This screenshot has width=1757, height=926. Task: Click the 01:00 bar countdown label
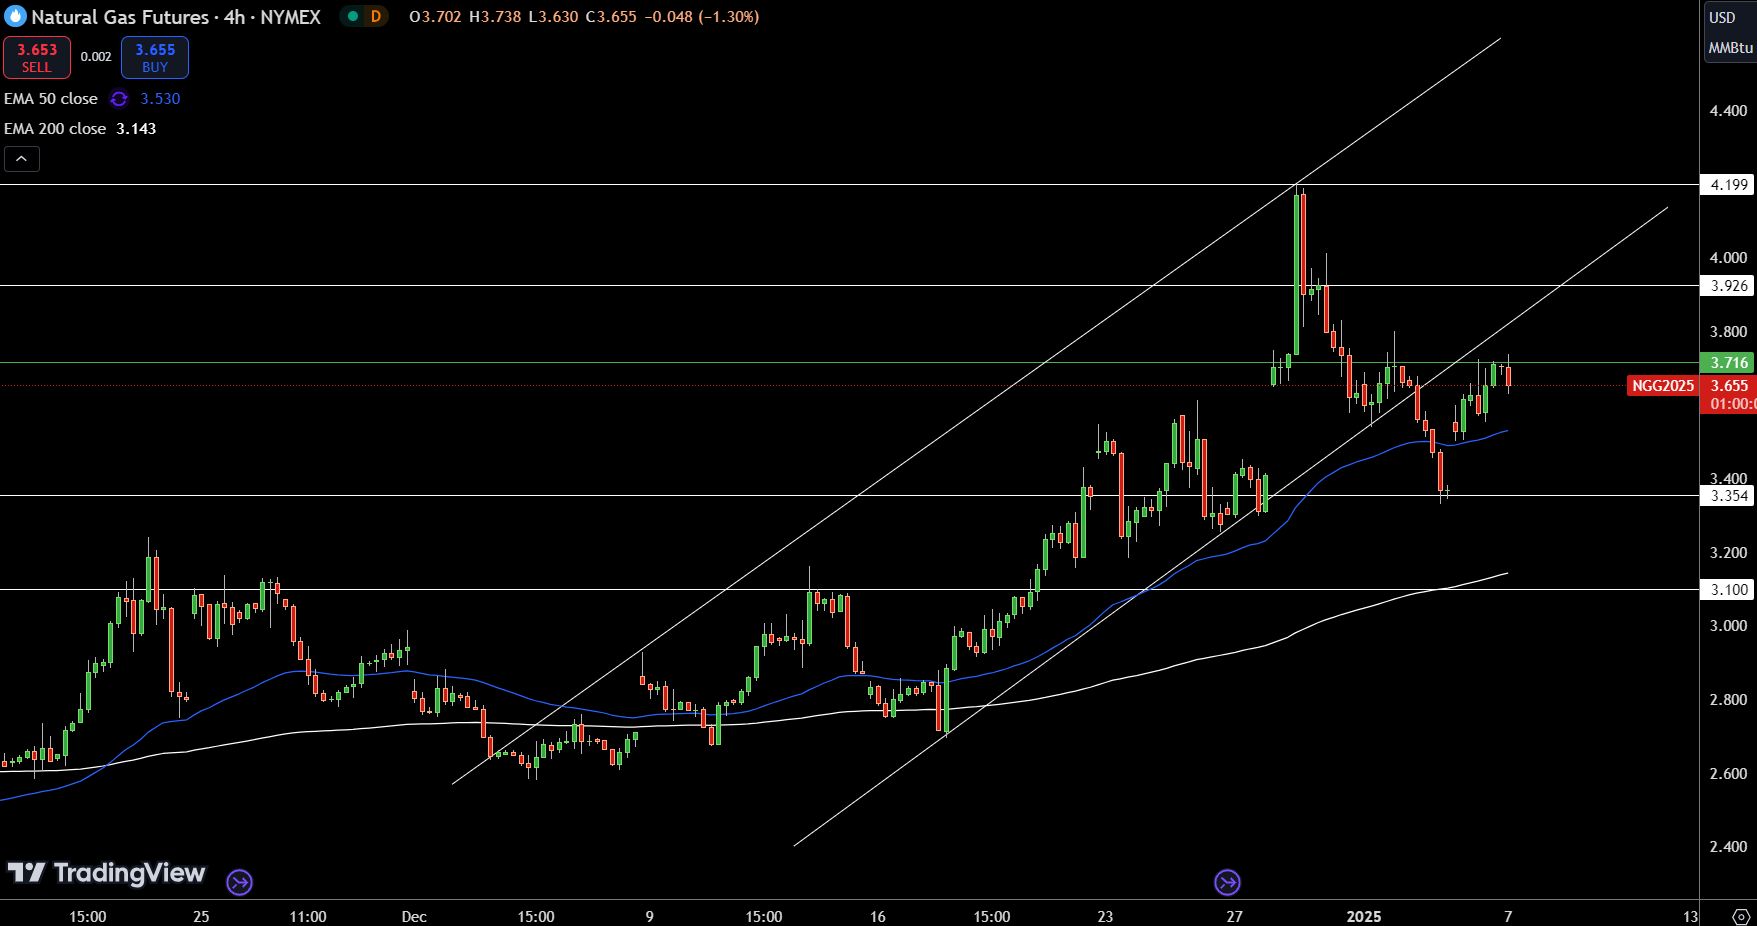(1731, 404)
